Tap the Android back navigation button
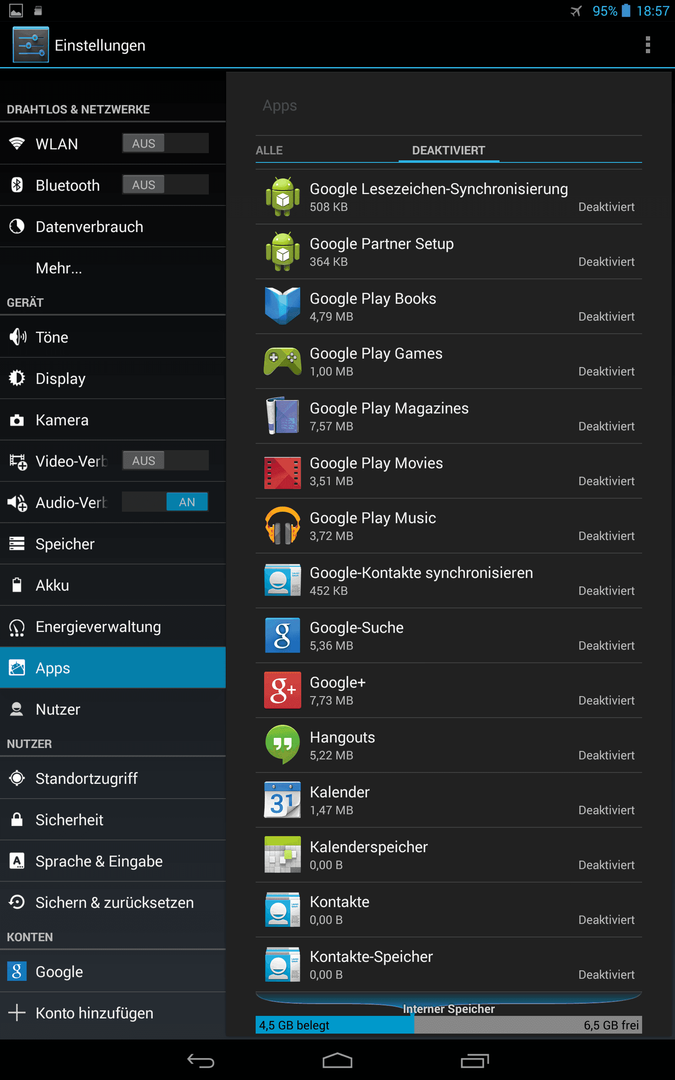Image resolution: width=675 pixels, height=1080 pixels. 200,1060
